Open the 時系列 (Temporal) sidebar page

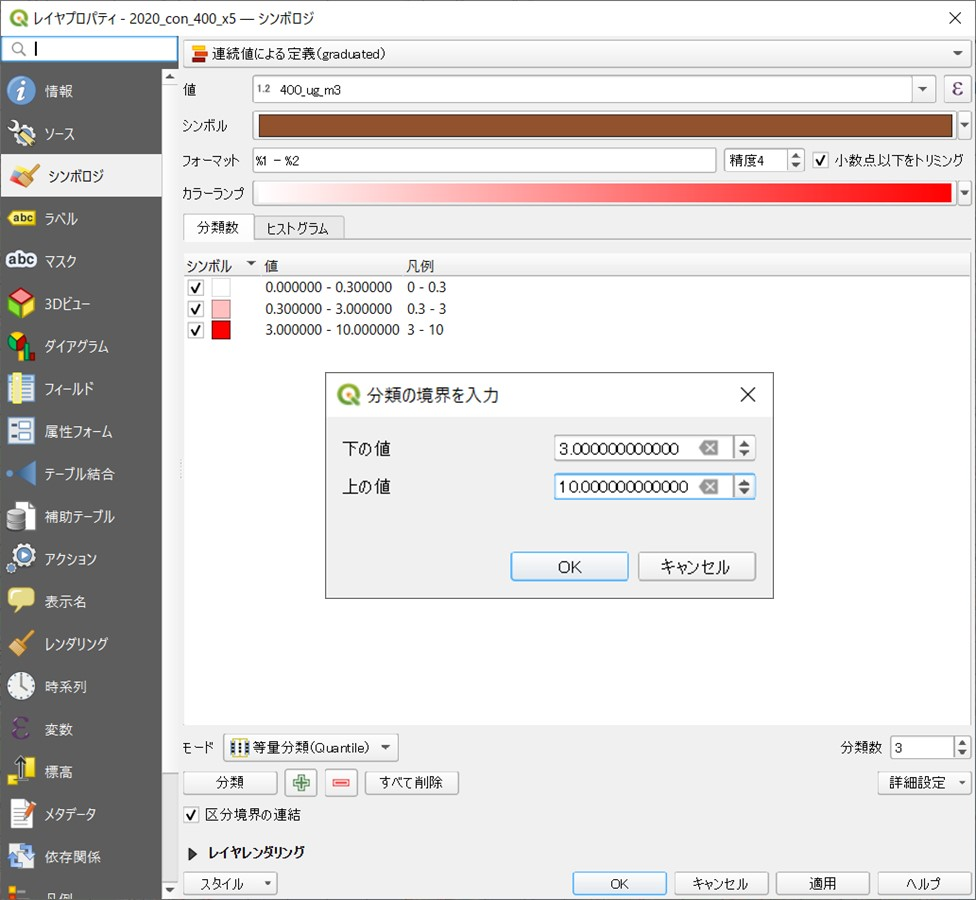(81, 687)
